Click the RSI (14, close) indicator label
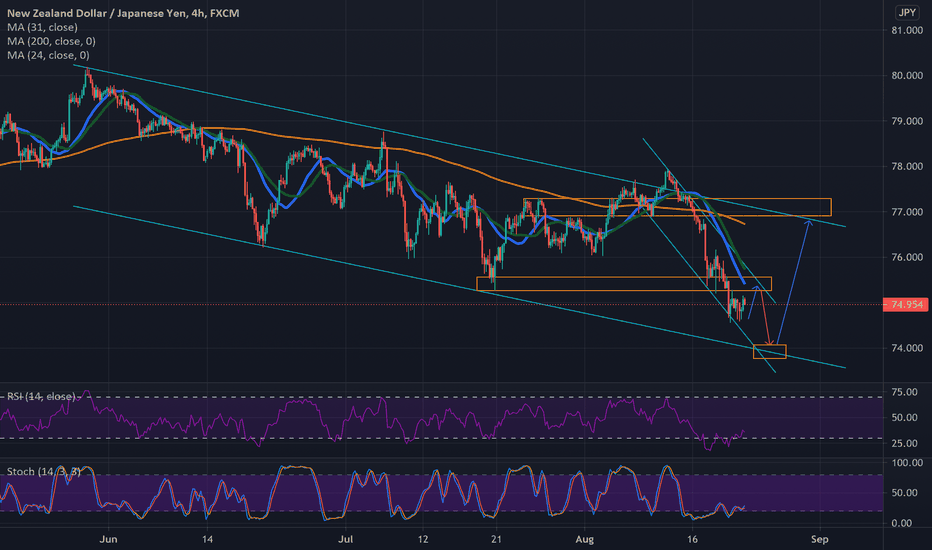Screen dimensions: 932x550 [41, 397]
